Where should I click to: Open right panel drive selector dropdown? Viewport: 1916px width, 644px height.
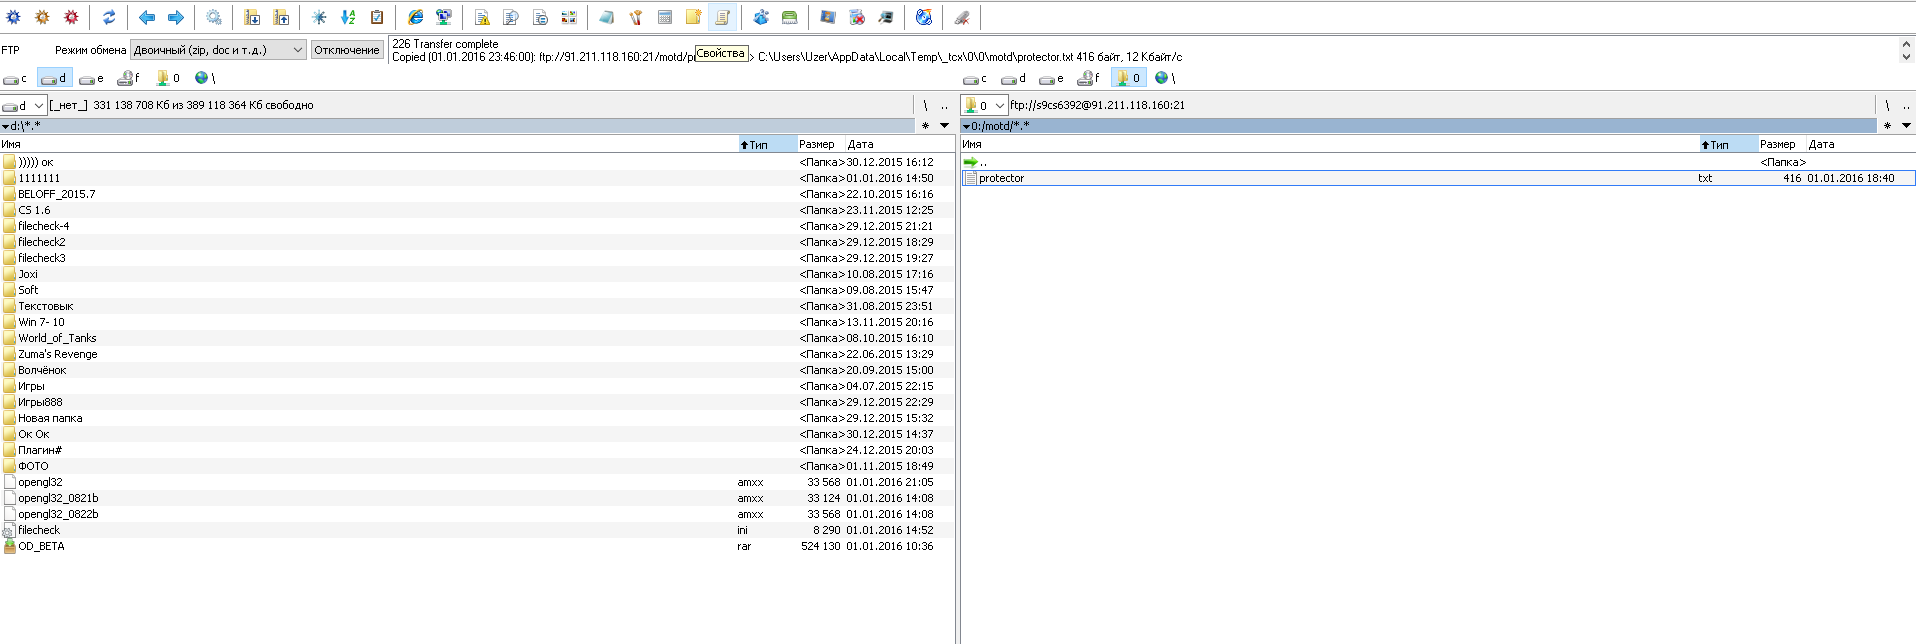click(984, 105)
